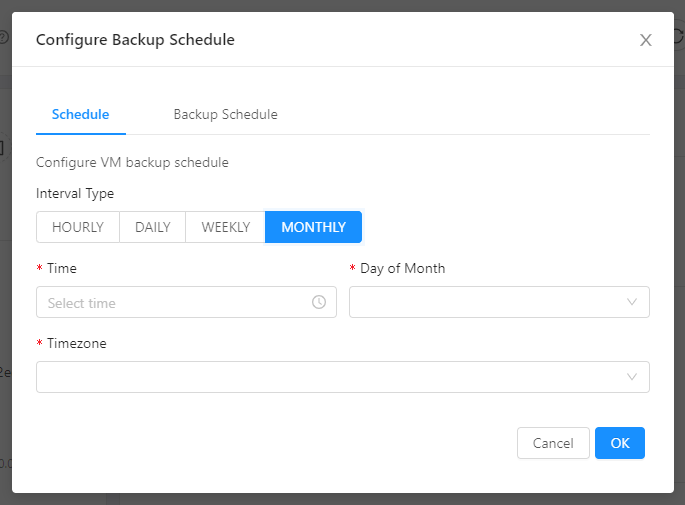The image size is (685, 505).
Task: Switch to the Backup Schedule tab
Action: pyautogui.click(x=225, y=114)
